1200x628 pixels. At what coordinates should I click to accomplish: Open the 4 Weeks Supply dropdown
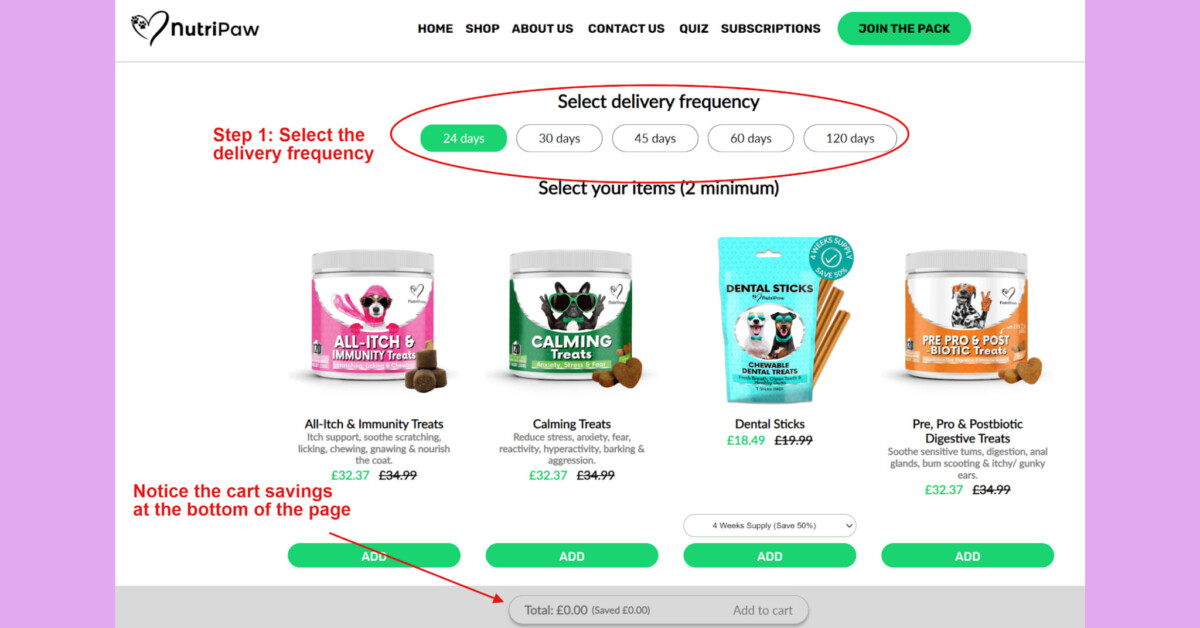point(770,525)
